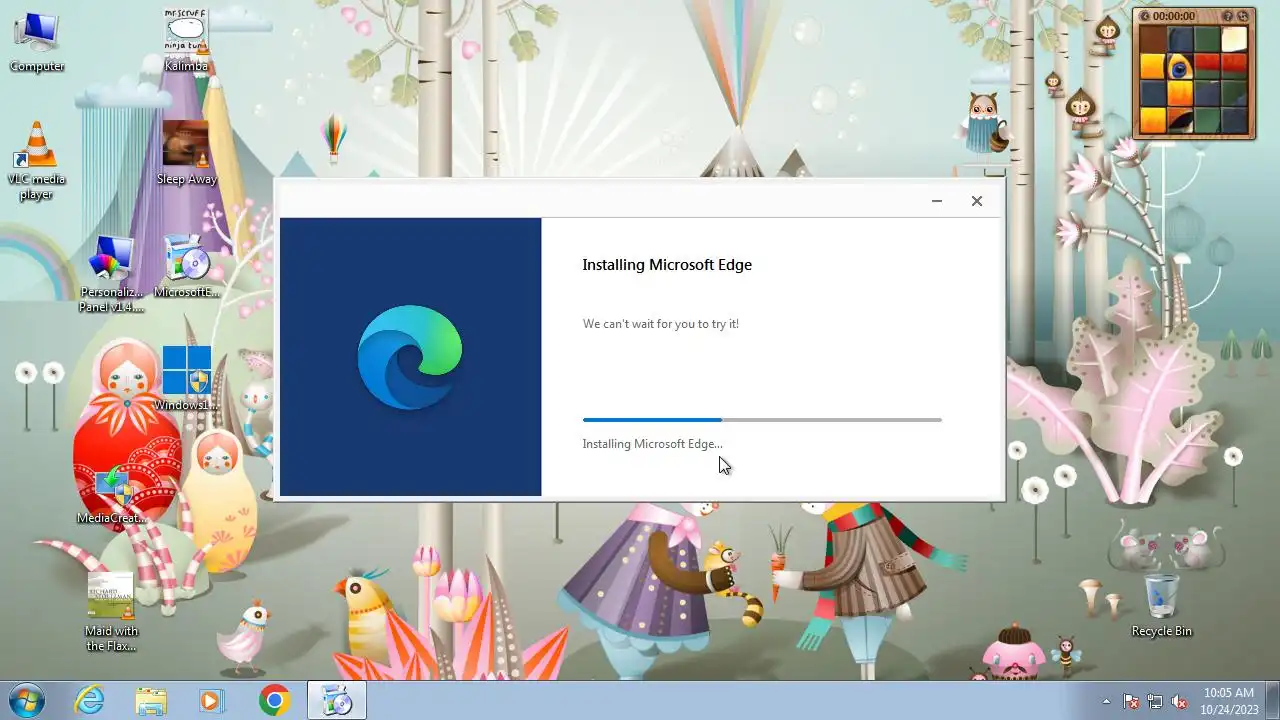Show hidden system tray icons
Image resolution: width=1280 pixels, height=720 pixels.
pos(1106,701)
